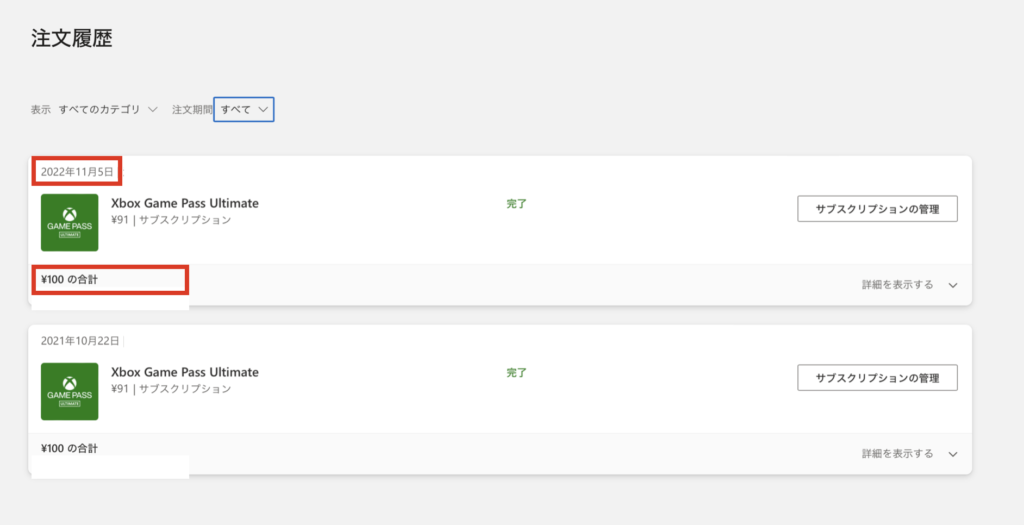Expand 詳細を表示する for the 2022年11月5日 order
Screen dimensions: 1024x525
909,285
